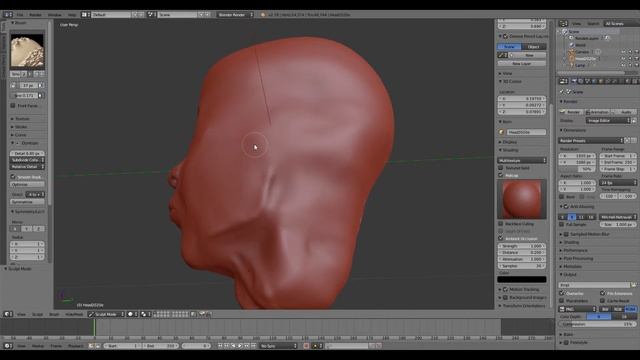Toggle the Matcap checkbox
This screenshot has width=640, height=360.
click(500, 175)
